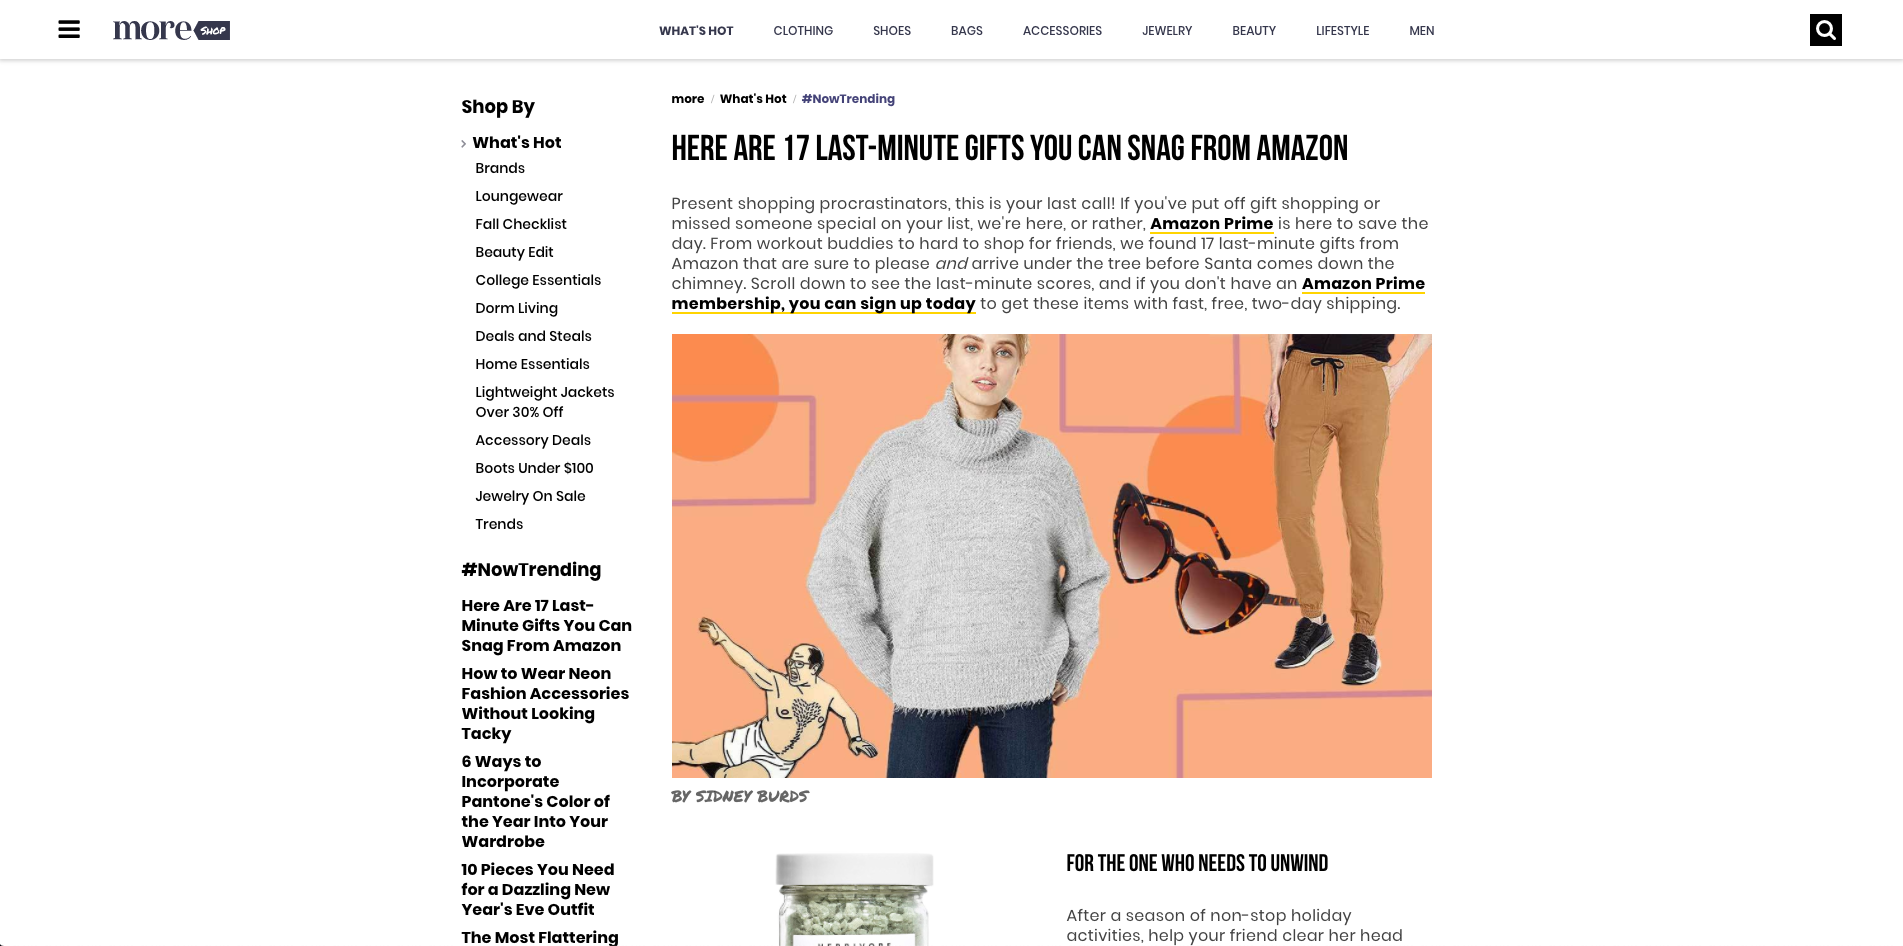Go to the Jewelry section
Image resolution: width=1903 pixels, height=946 pixels.
click(1167, 31)
